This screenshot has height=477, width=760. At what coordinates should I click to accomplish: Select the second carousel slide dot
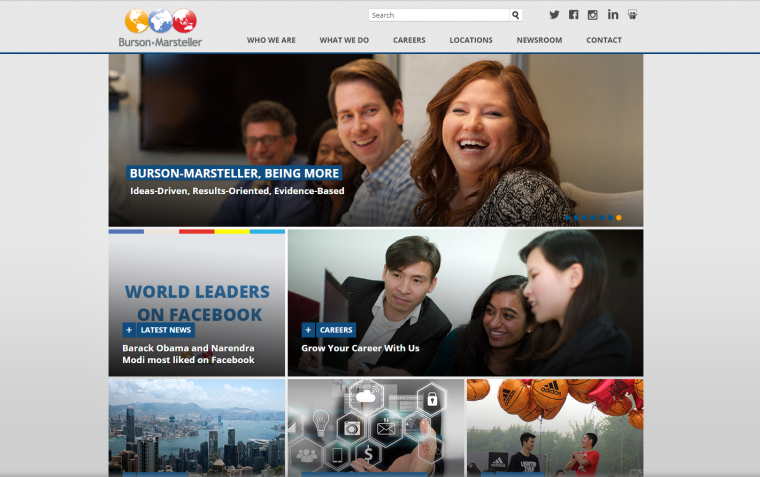[x=576, y=218]
